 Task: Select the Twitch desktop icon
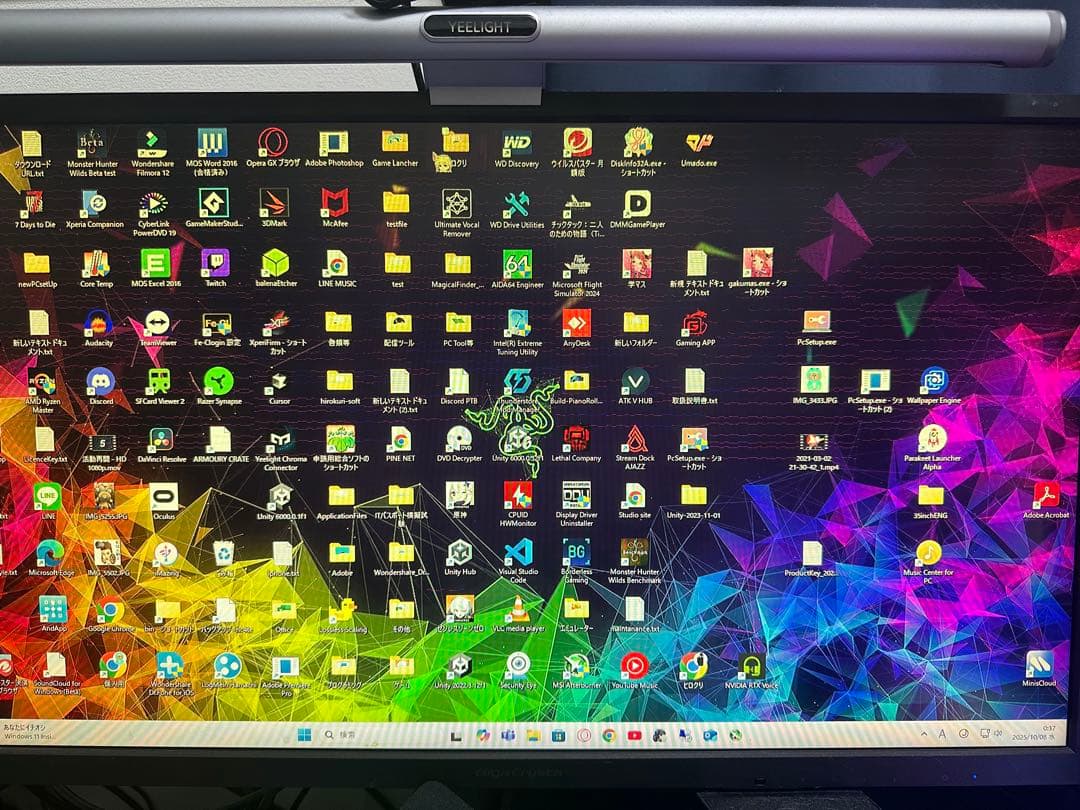click(215, 263)
